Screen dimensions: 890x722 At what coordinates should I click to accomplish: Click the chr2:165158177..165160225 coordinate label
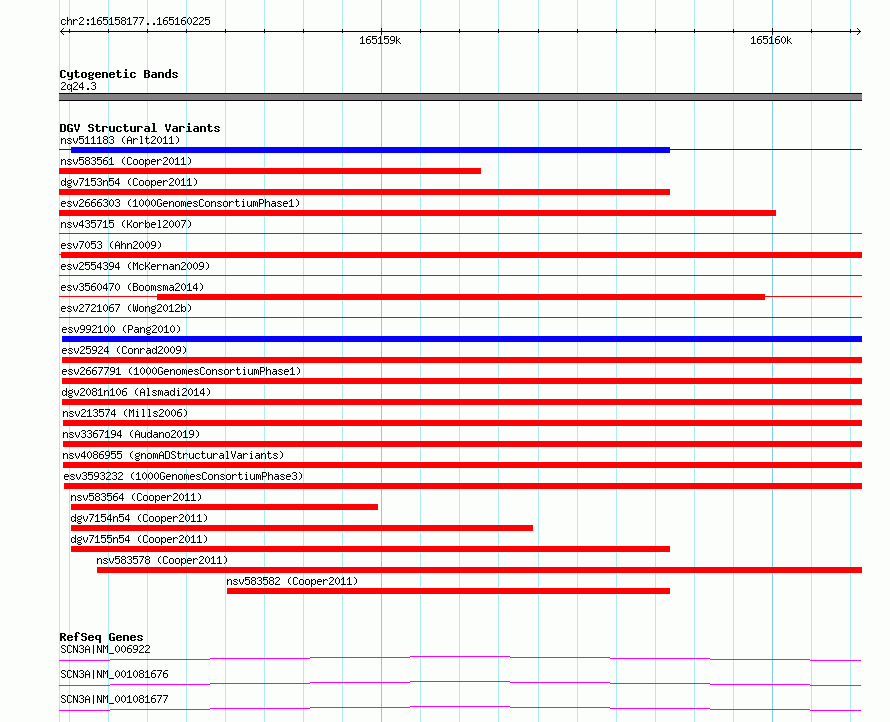click(x=135, y=22)
